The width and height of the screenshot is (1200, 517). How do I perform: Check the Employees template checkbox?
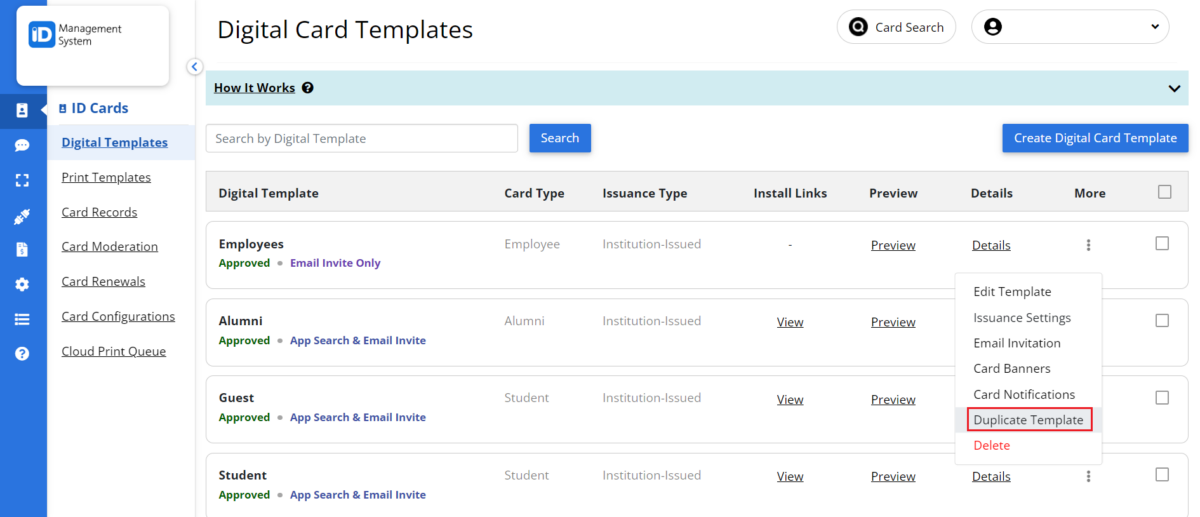pyautogui.click(x=1162, y=243)
